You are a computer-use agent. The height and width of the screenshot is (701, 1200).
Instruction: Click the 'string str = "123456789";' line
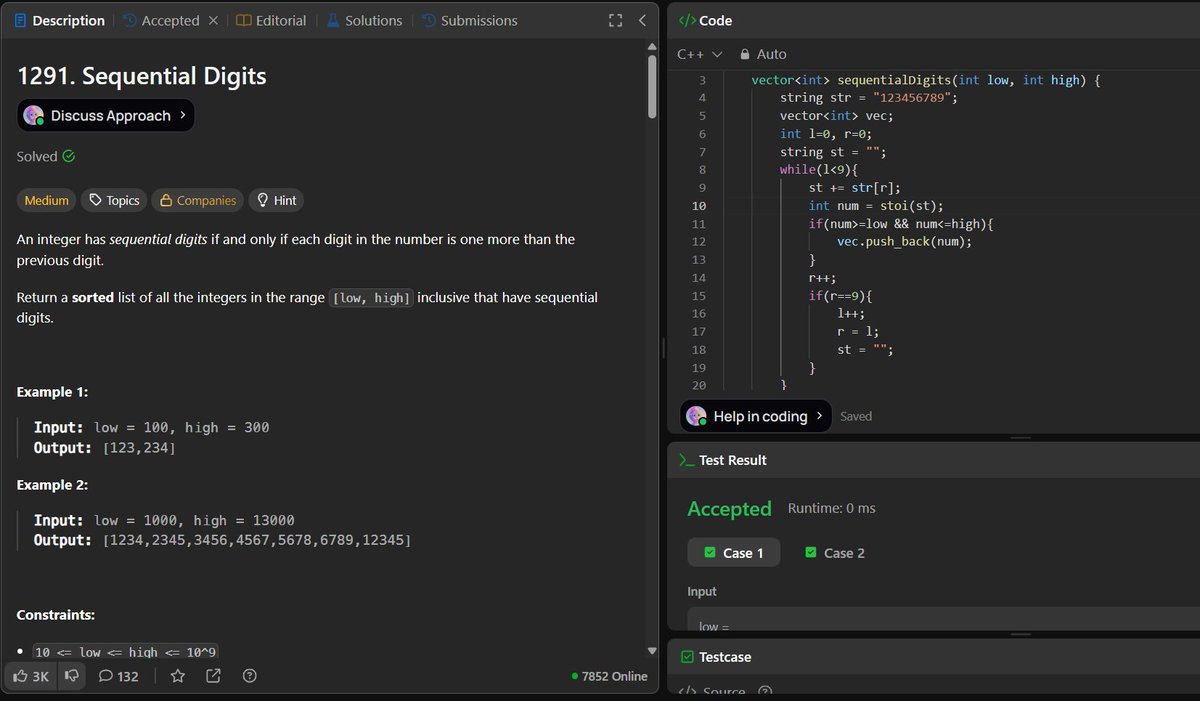868,98
